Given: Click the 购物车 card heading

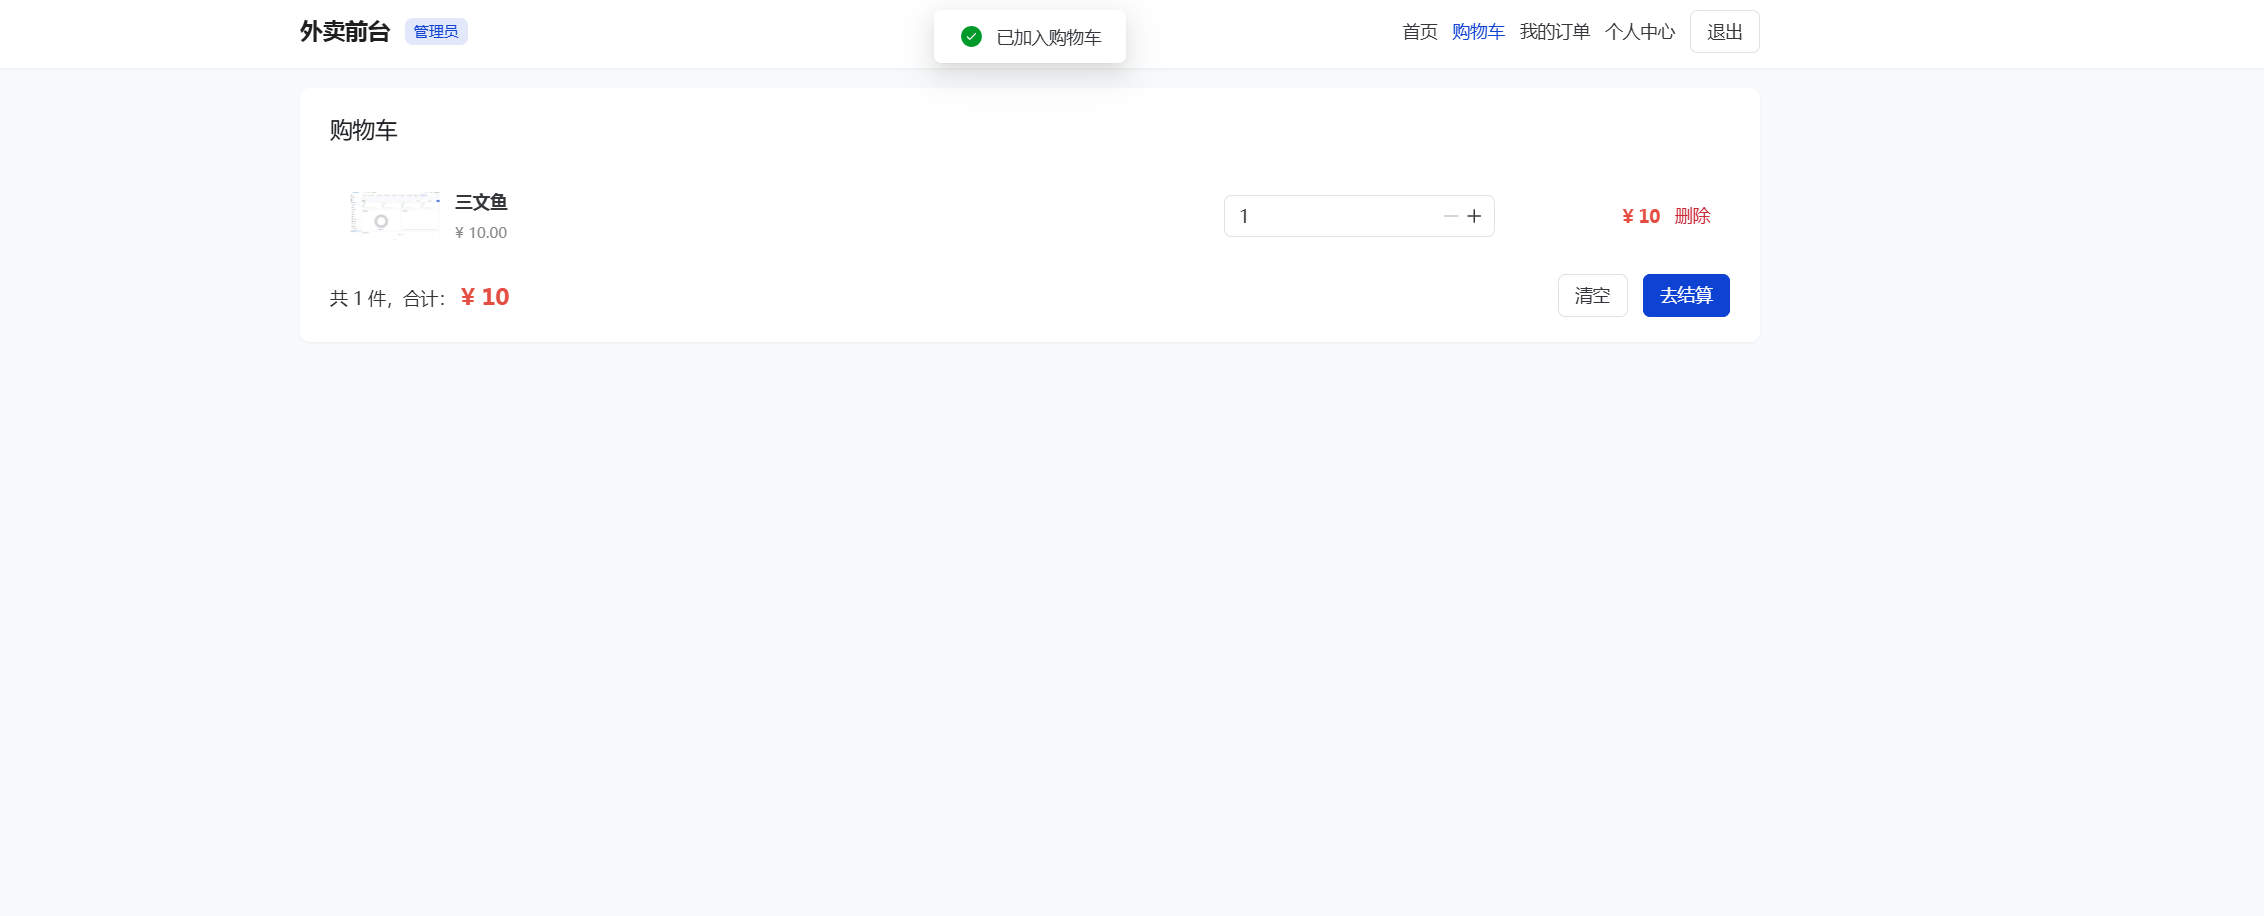Looking at the screenshot, I should [364, 130].
